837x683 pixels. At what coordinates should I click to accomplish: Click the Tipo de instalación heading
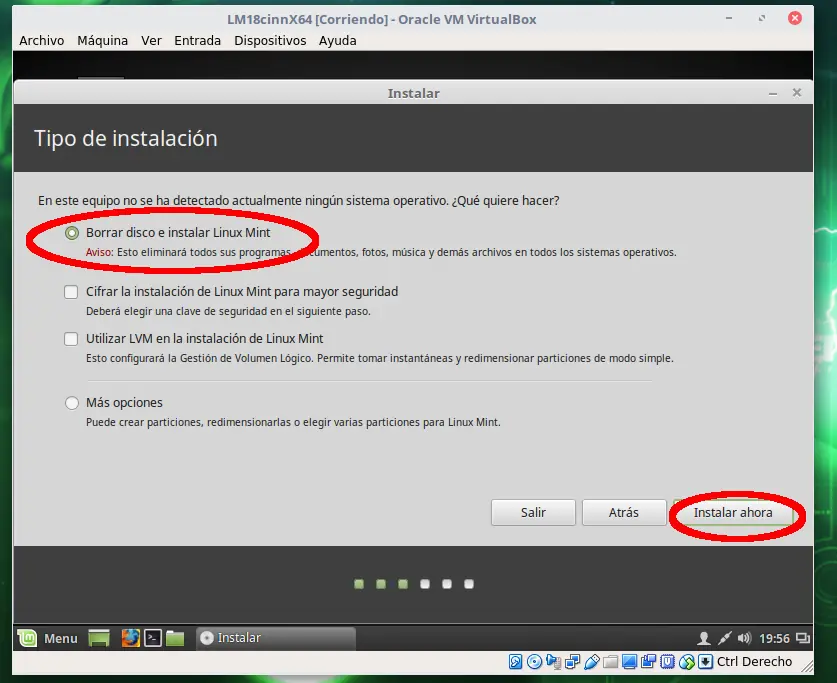tap(126, 139)
